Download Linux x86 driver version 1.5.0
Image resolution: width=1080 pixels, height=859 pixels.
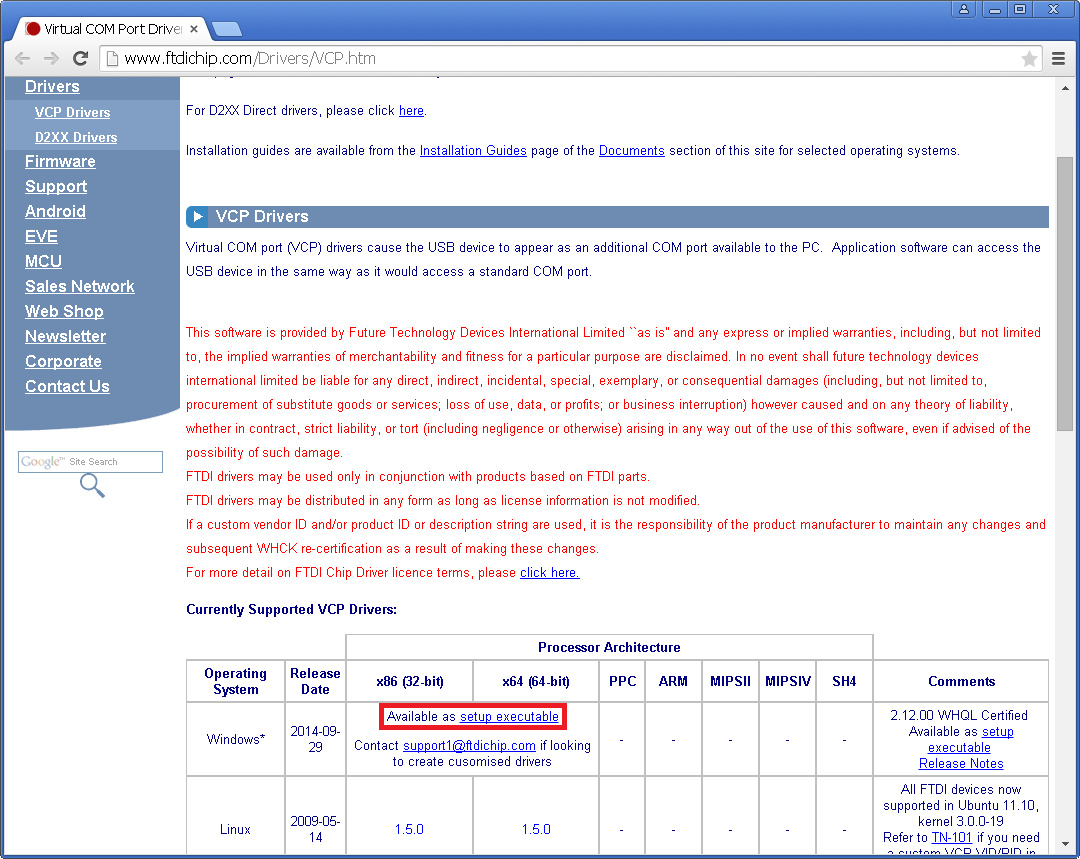tap(409, 829)
